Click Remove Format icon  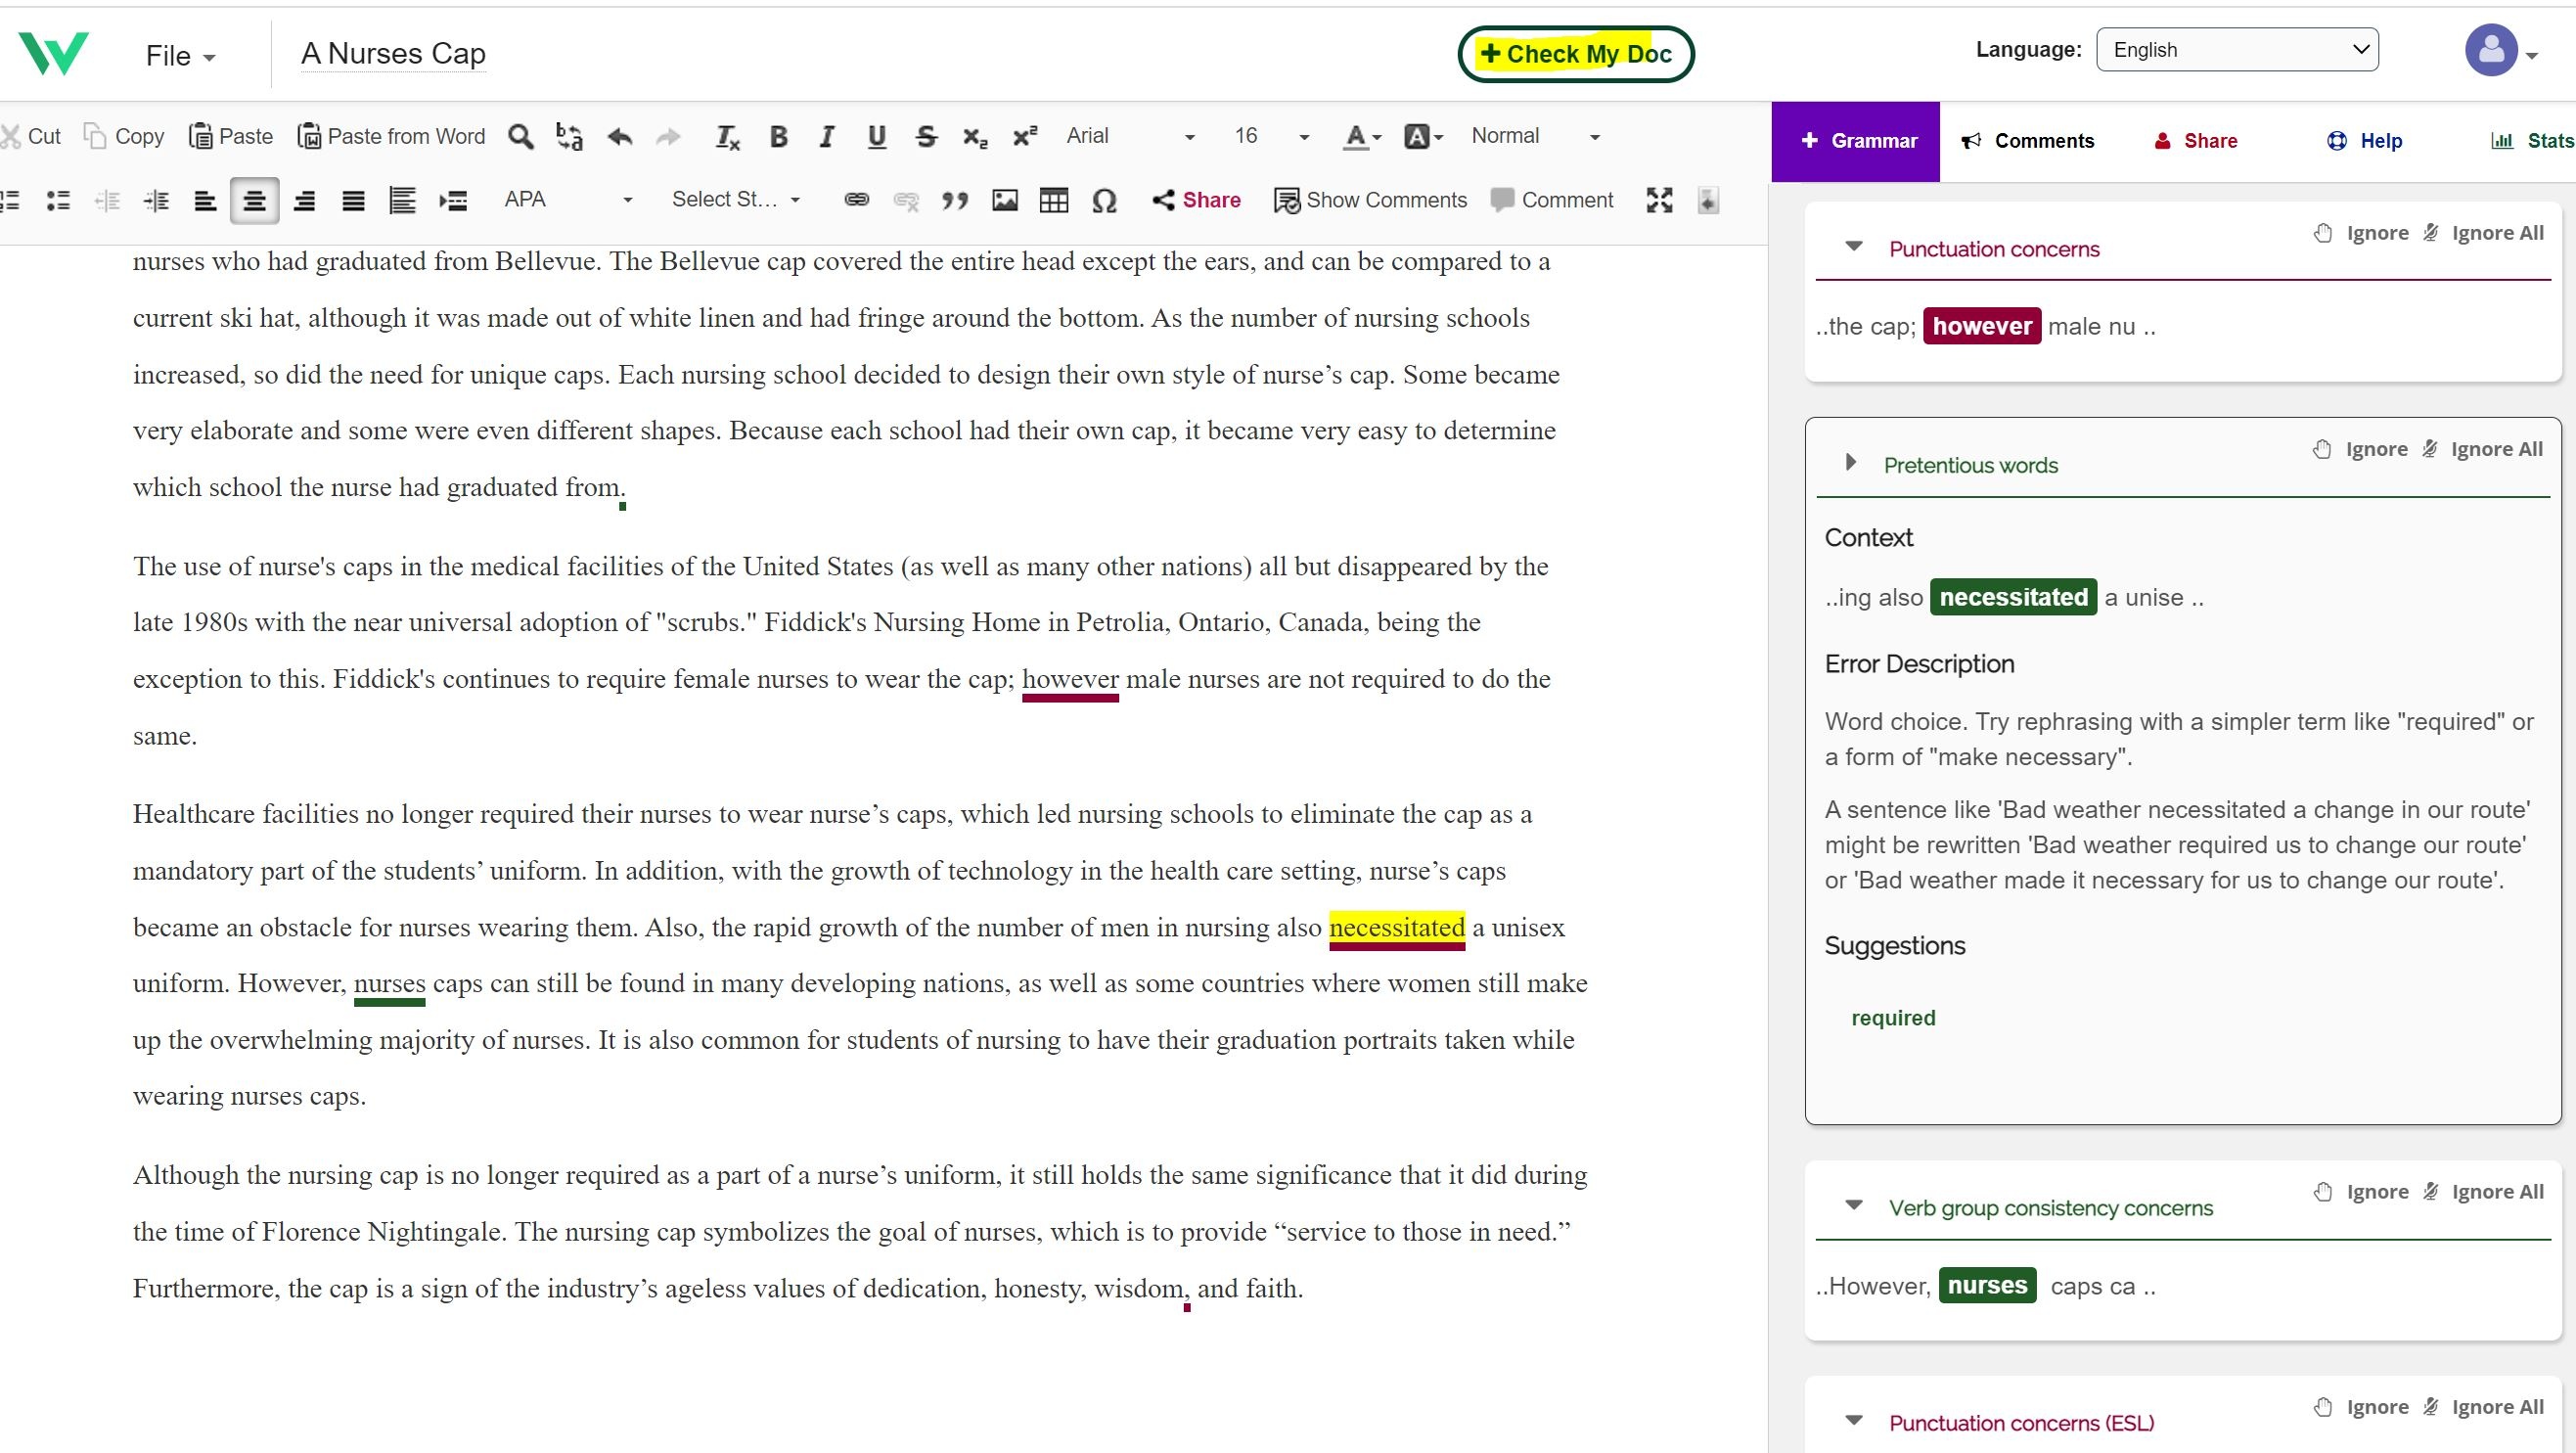728,137
